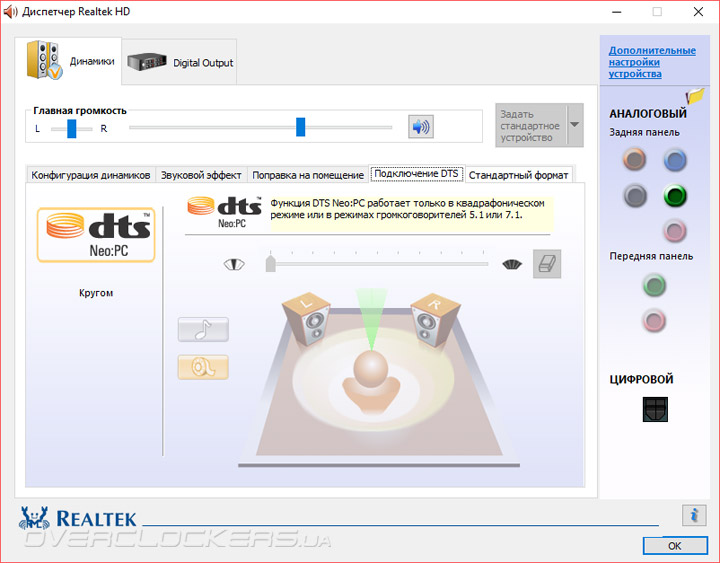Click the eraser reset button
Screen dimensions: 720x563
coord(547,264)
